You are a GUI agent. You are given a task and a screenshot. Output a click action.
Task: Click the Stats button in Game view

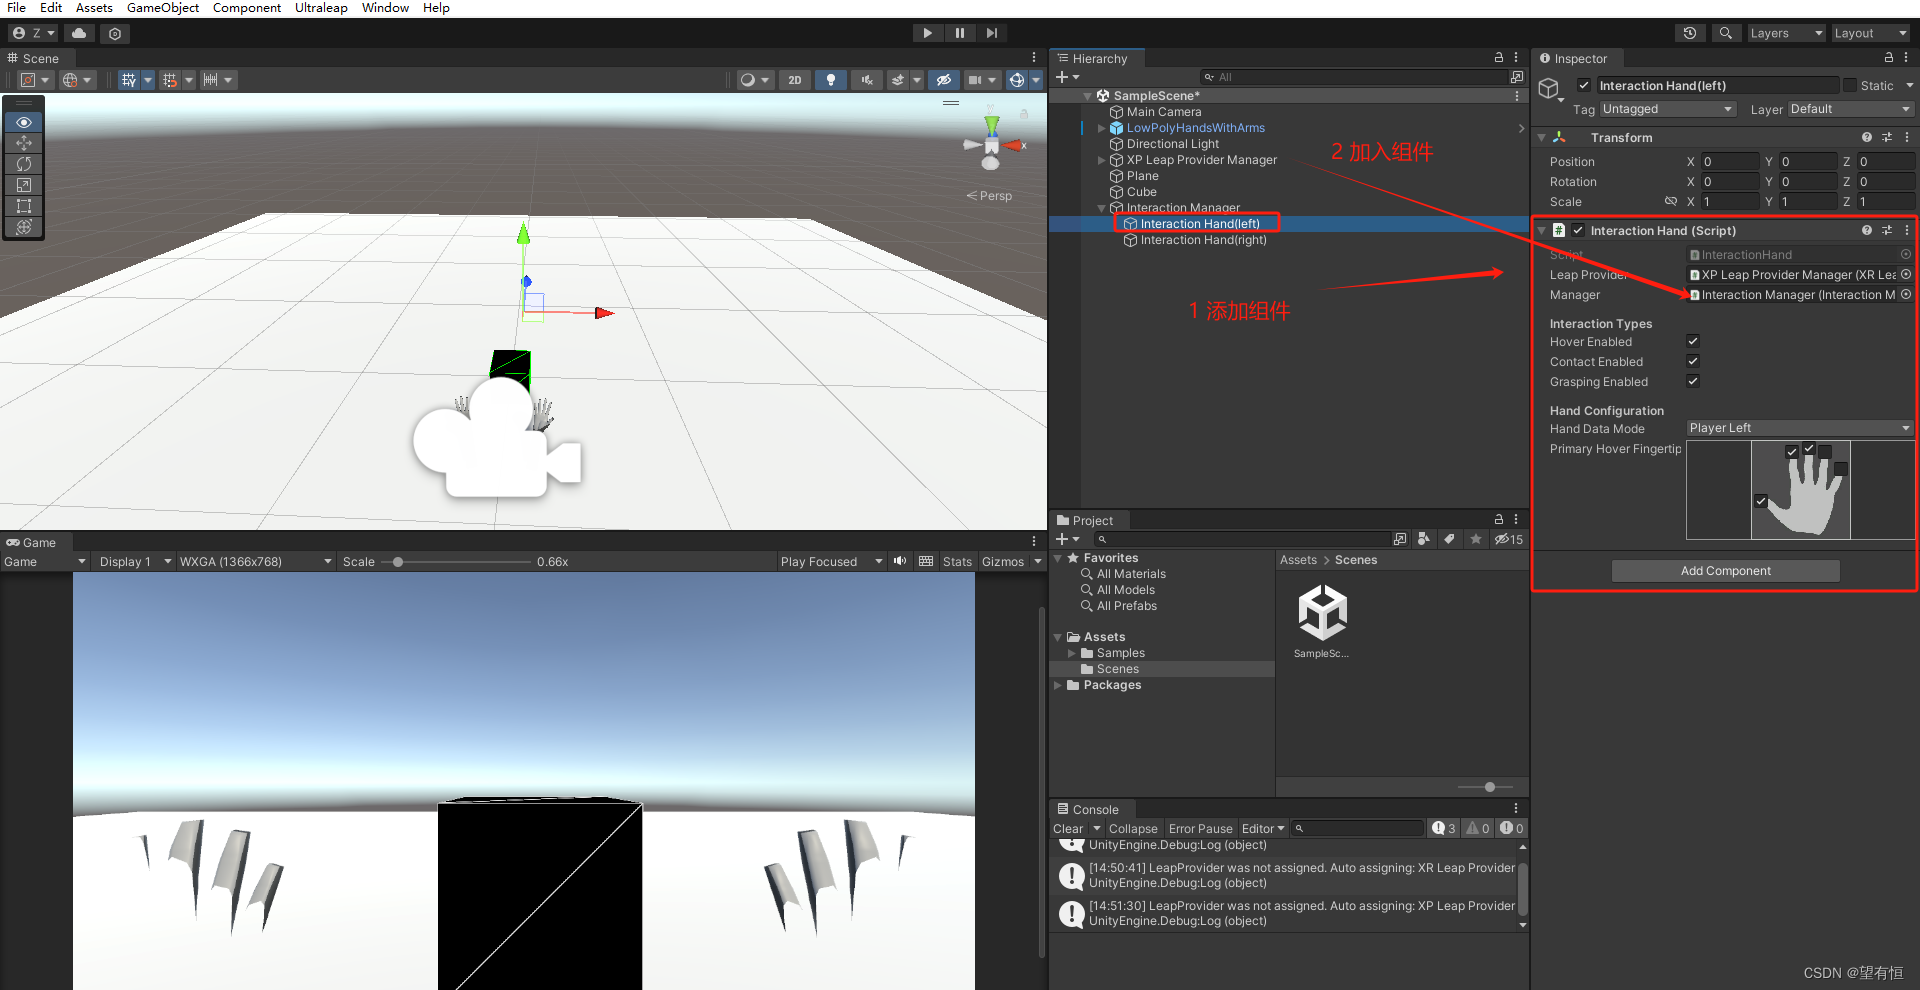957,561
